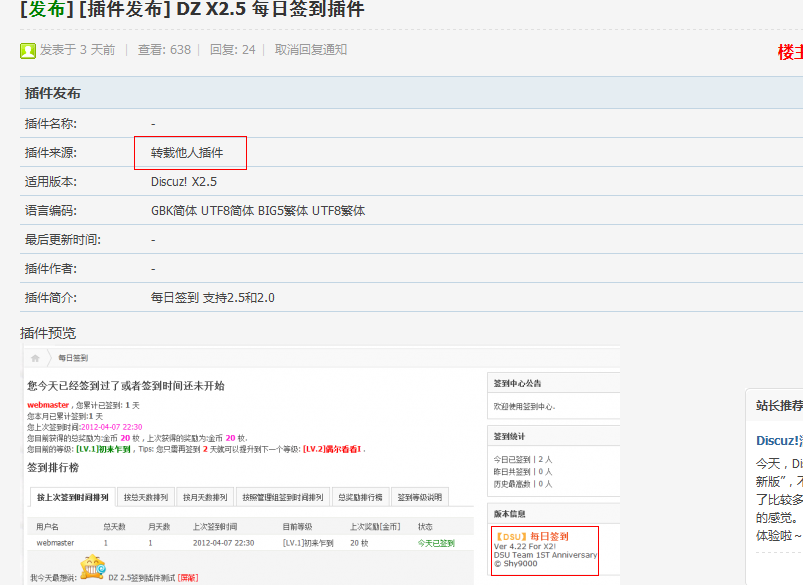Click the "【DSU】每日签到" version title
The image size is (803, 585).
click(x=531, y=537)
